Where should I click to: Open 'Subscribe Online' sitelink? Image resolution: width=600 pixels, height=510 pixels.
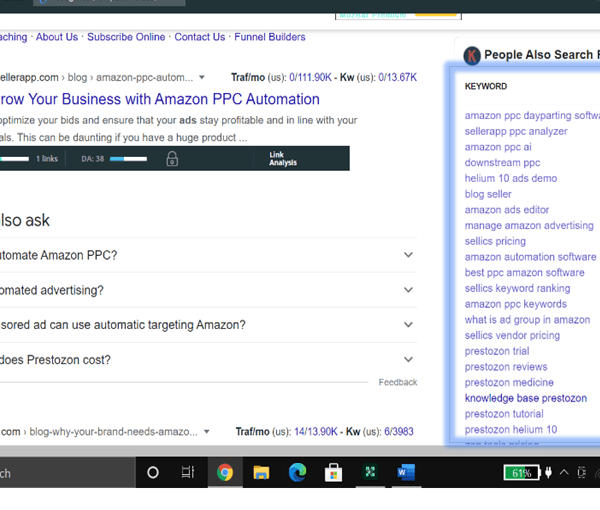pos(126,37)
